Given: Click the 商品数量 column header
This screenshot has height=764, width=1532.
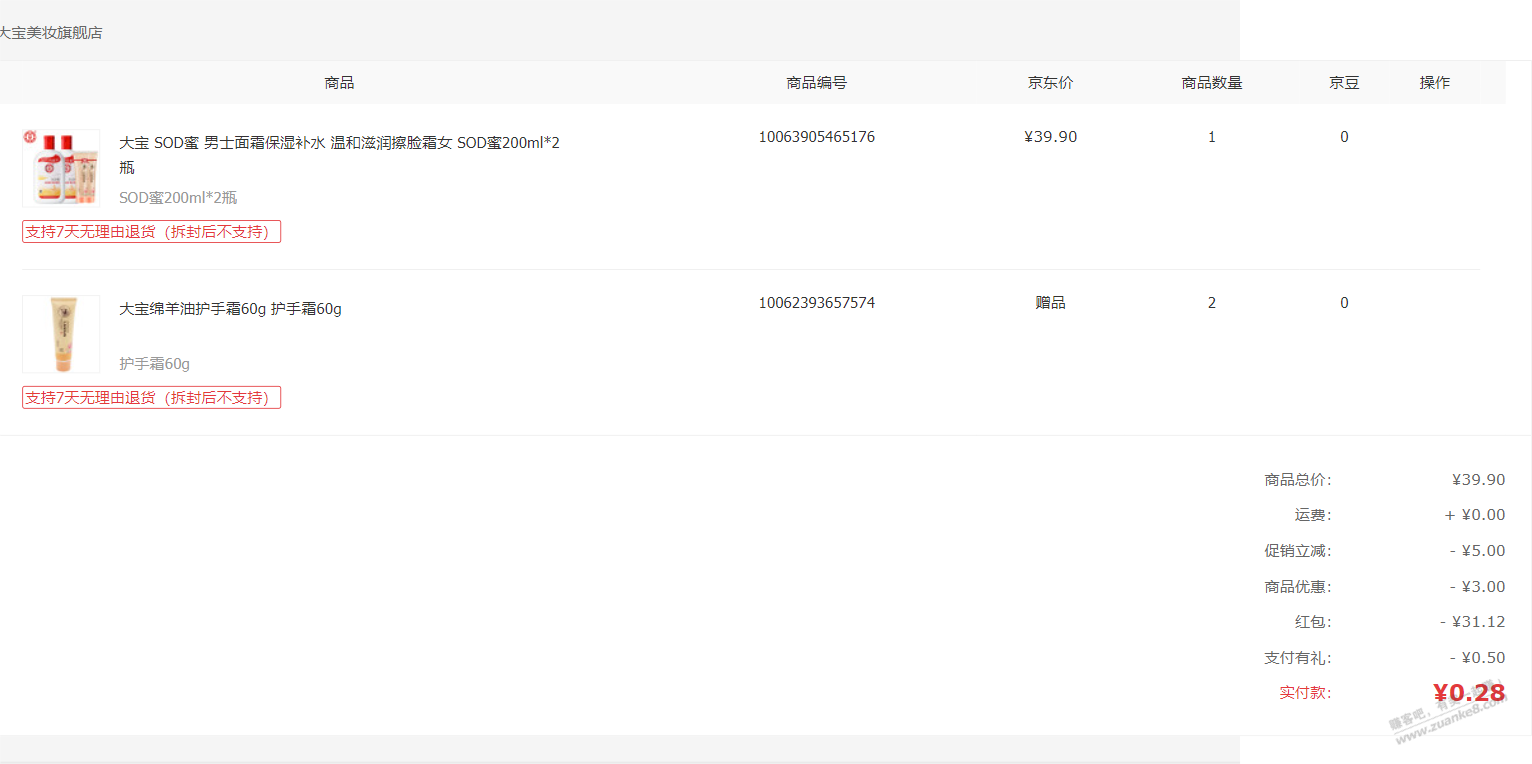Looking at the screenshot, I should (1212, 83).
